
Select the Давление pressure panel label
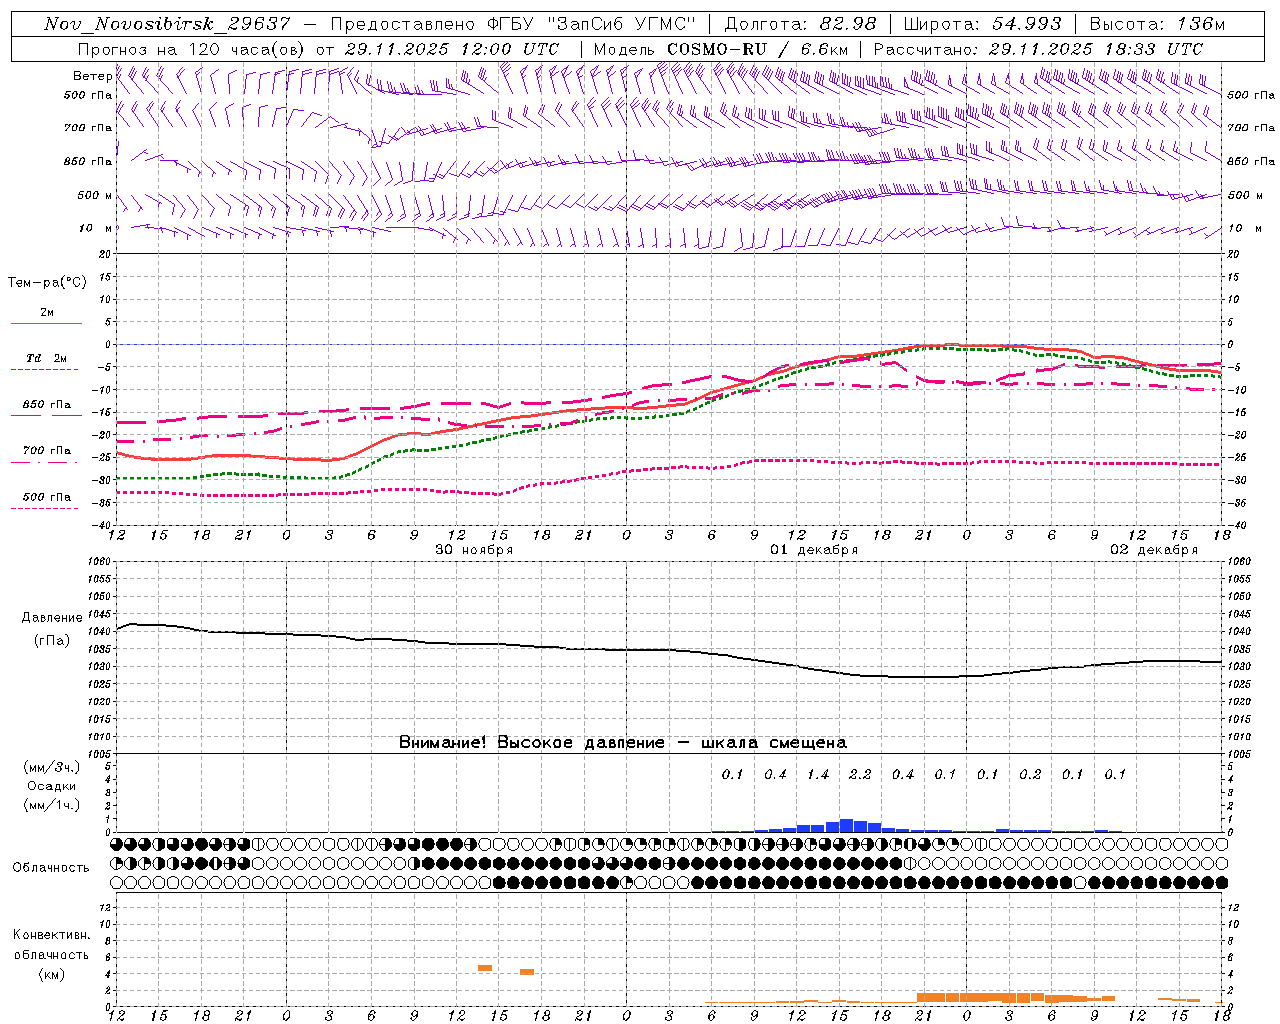52,618
